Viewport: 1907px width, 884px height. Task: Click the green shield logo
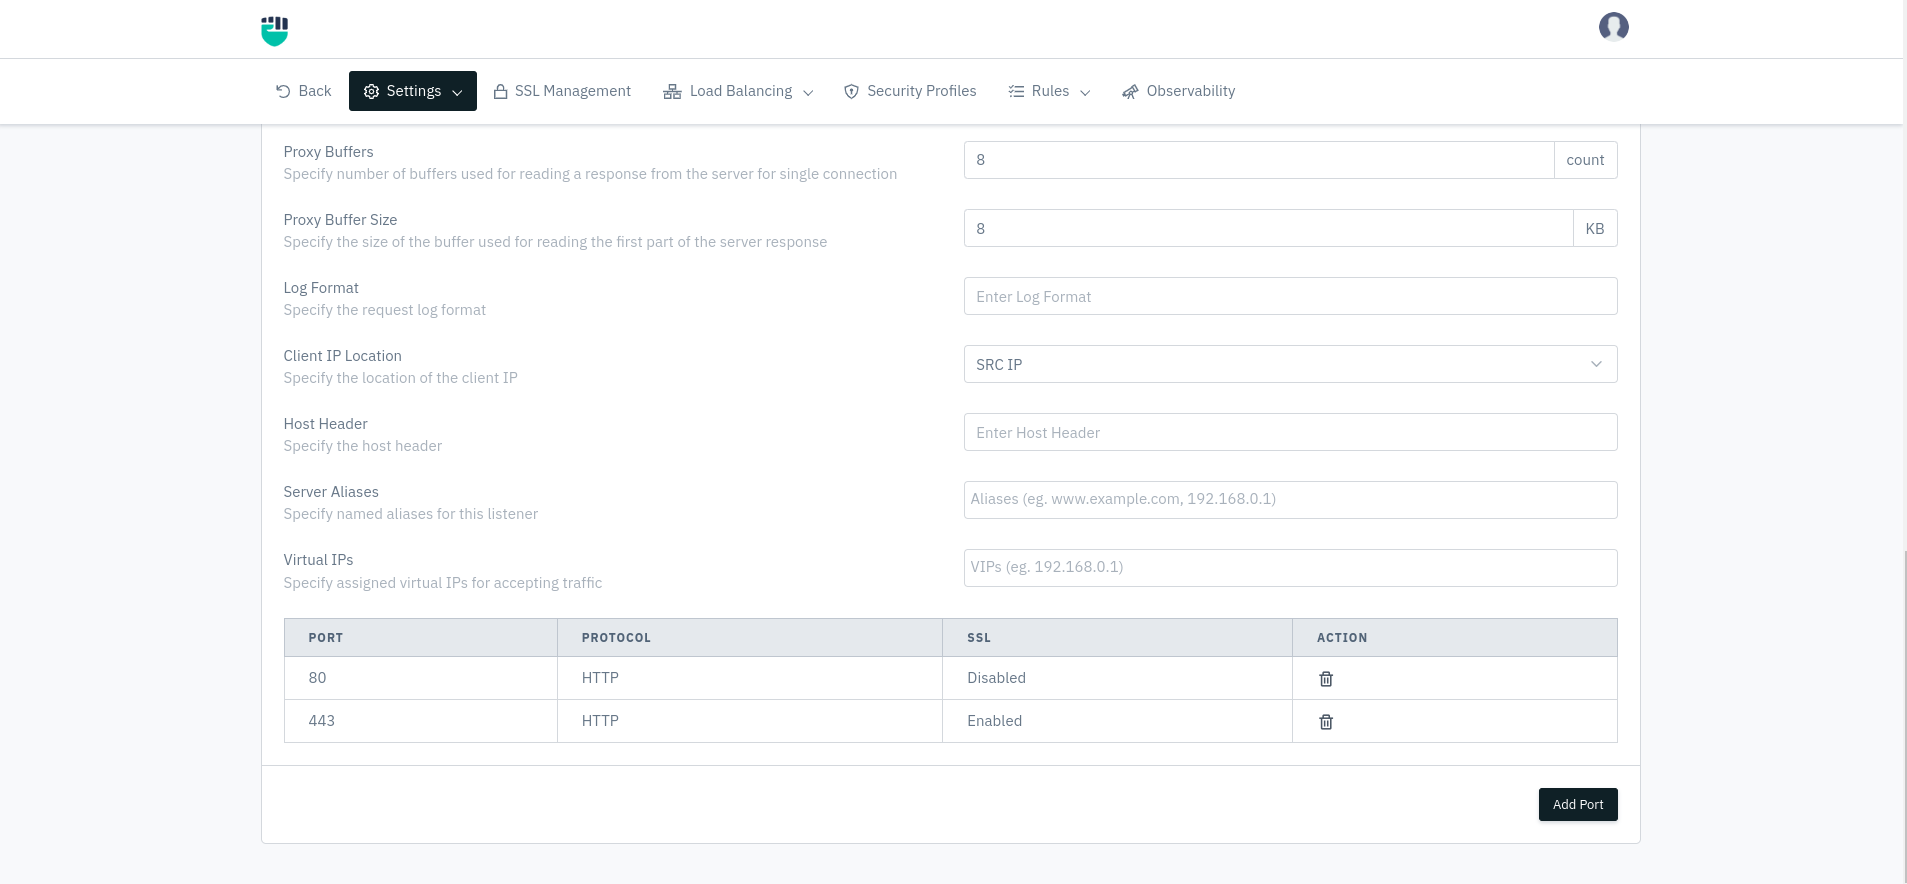tap(274, 31)
